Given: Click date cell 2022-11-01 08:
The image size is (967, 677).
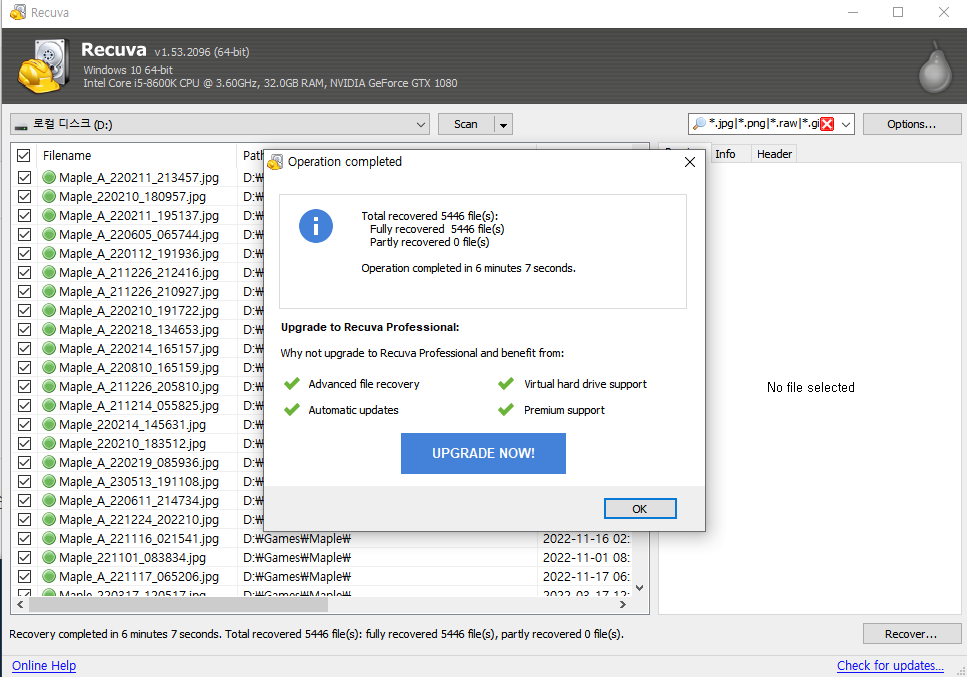Looking at the screenshot, I should coord(586,557).
